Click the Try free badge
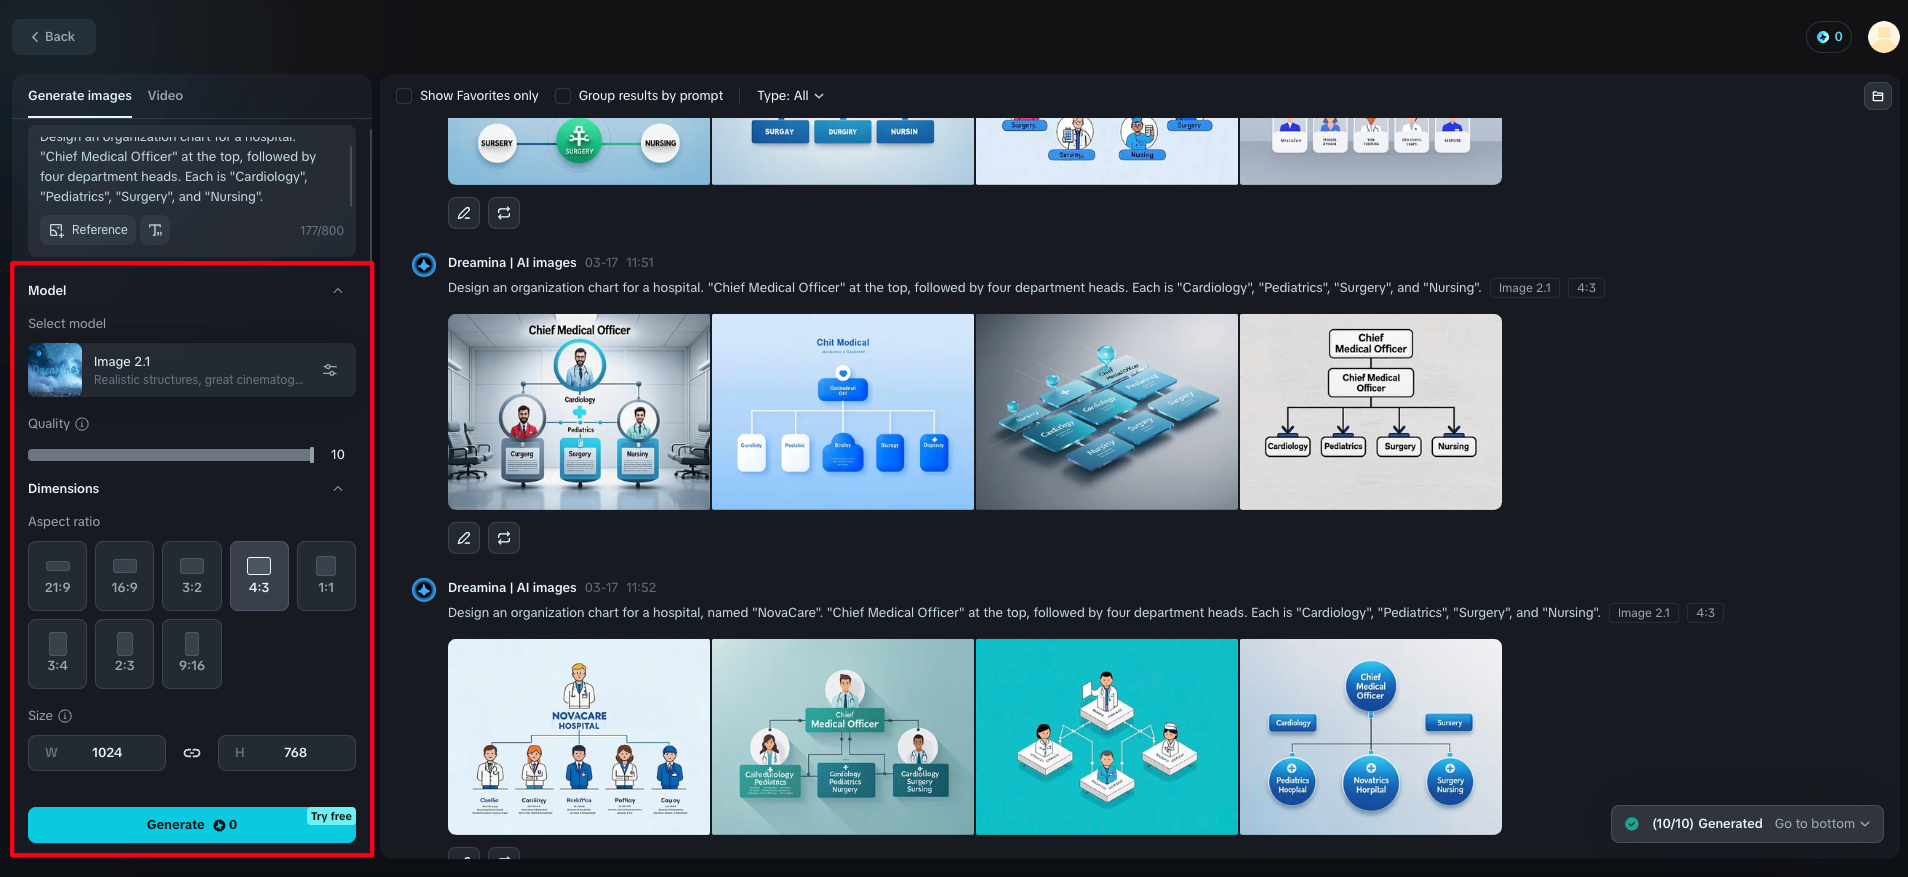Image resolution: width=1908 pixels, height=877 pixels. 331,816
